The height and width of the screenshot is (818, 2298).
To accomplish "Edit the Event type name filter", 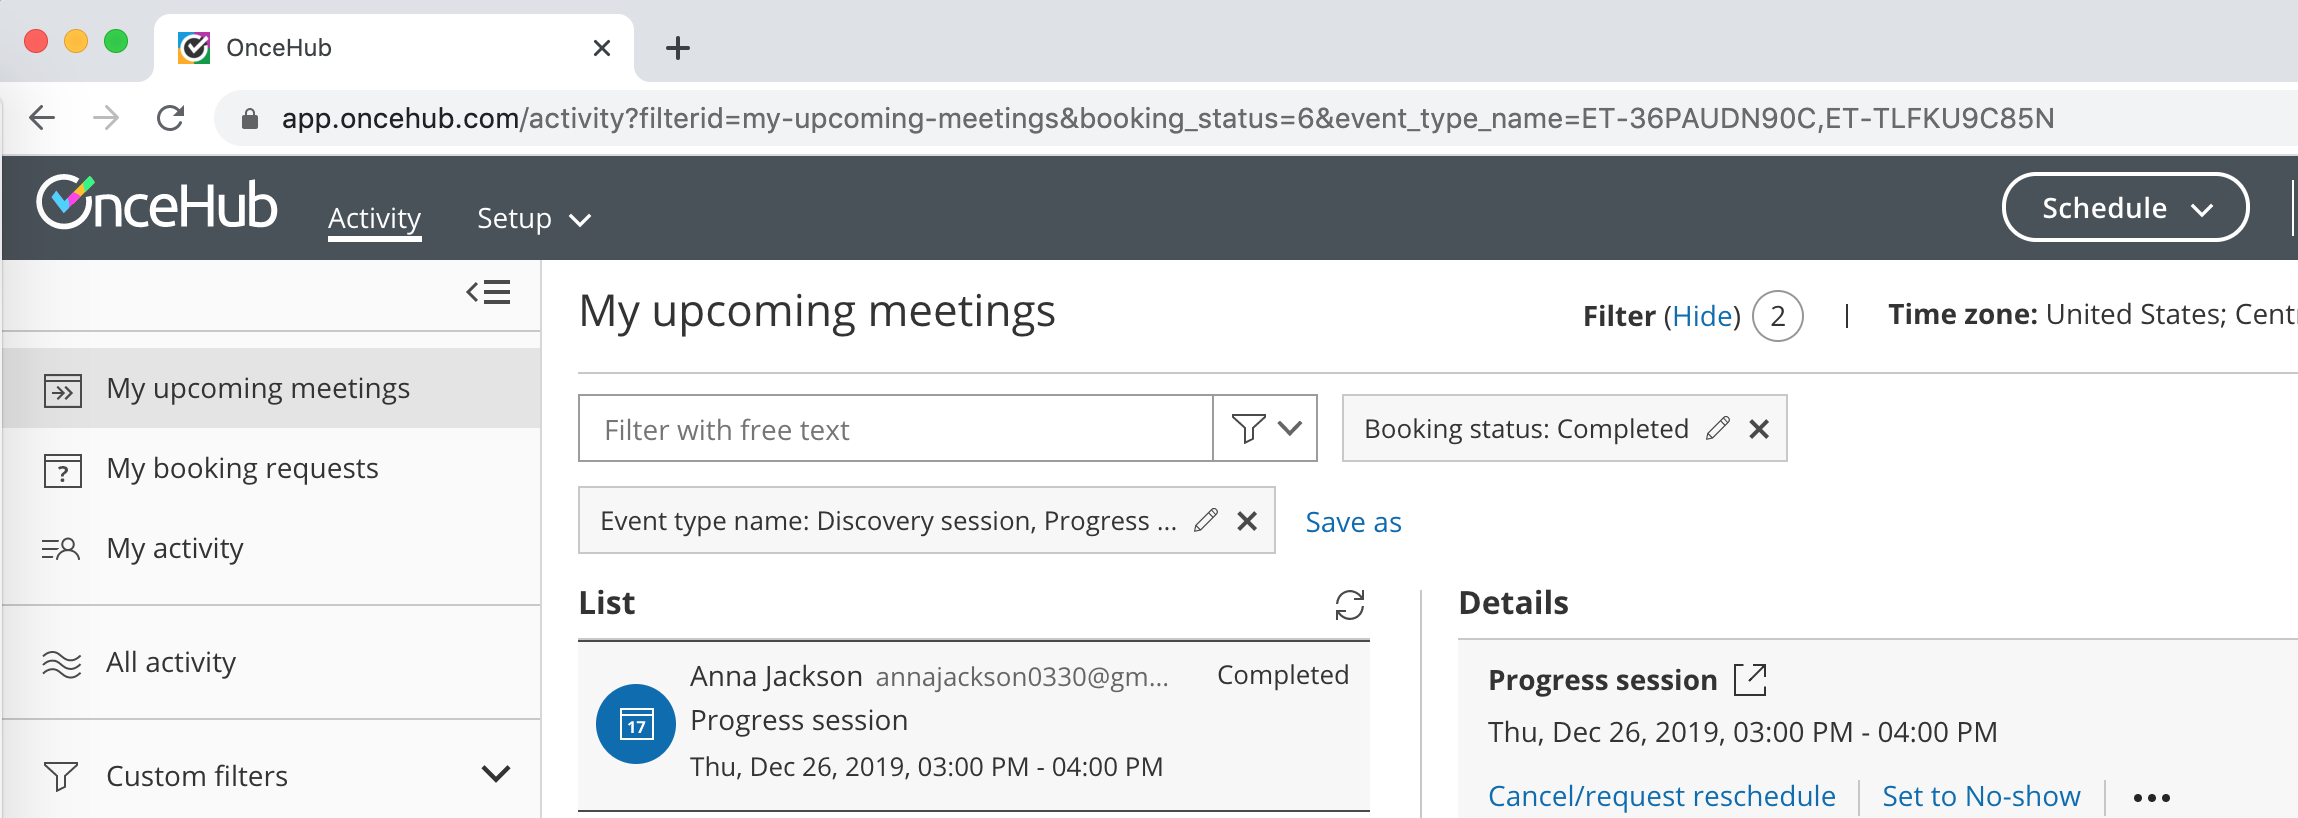I will (1205, 520).
